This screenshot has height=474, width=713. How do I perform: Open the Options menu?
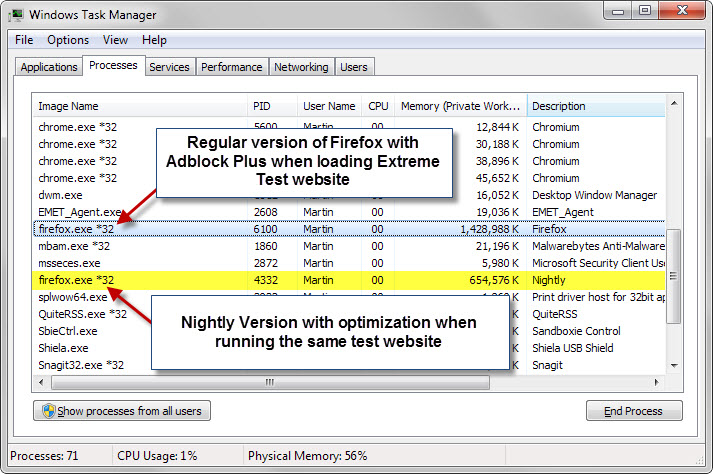pyautogui.click(x=68, y=40)
